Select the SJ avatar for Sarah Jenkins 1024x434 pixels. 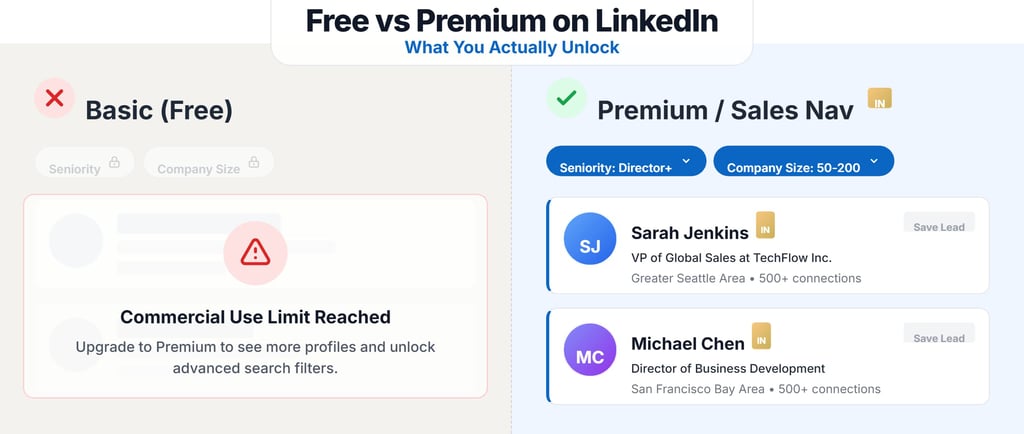pyautogui.click(x=590, y=238)
